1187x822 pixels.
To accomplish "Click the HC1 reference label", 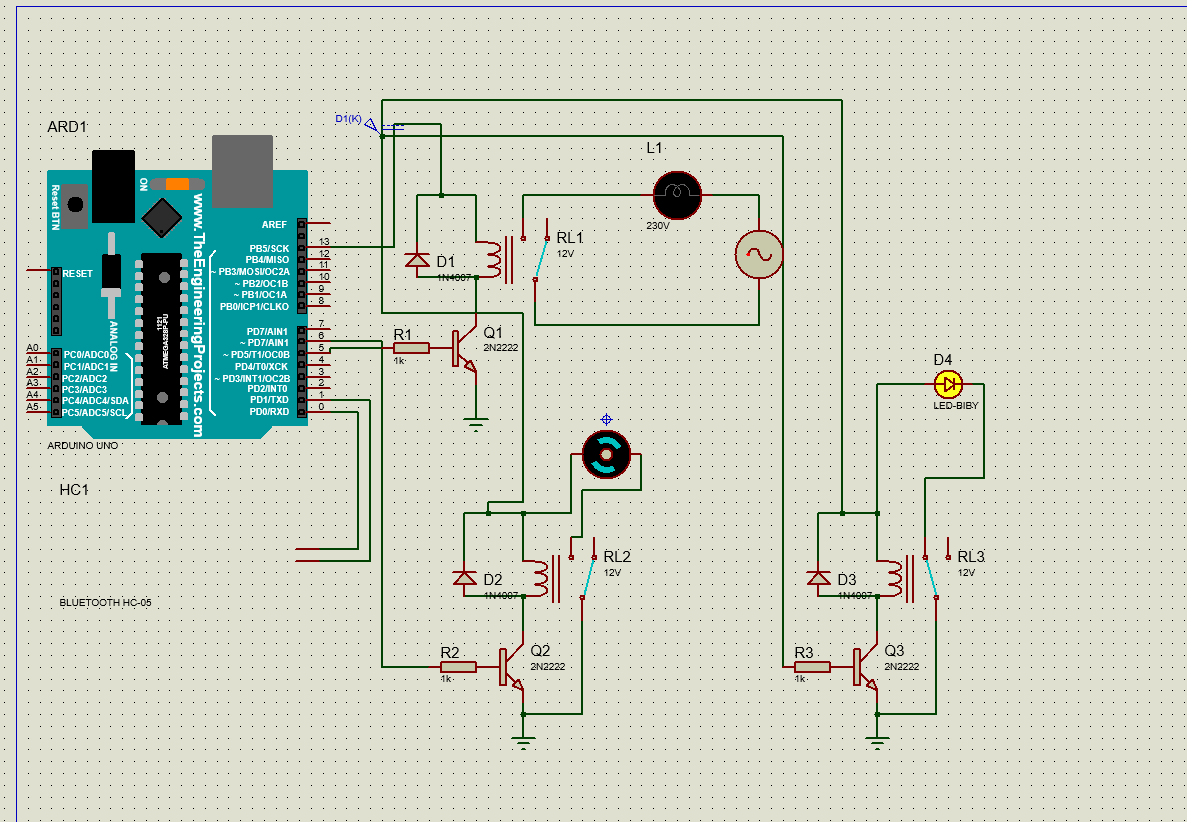I will [x=74, y=490].
